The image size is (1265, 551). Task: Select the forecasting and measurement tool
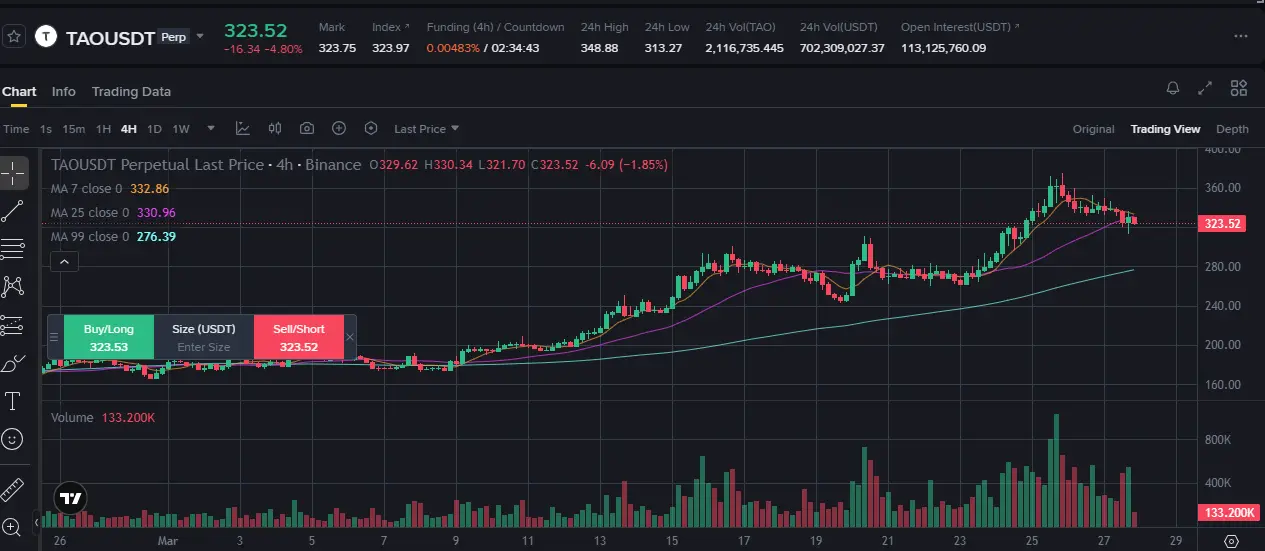[x=13, y=324]
